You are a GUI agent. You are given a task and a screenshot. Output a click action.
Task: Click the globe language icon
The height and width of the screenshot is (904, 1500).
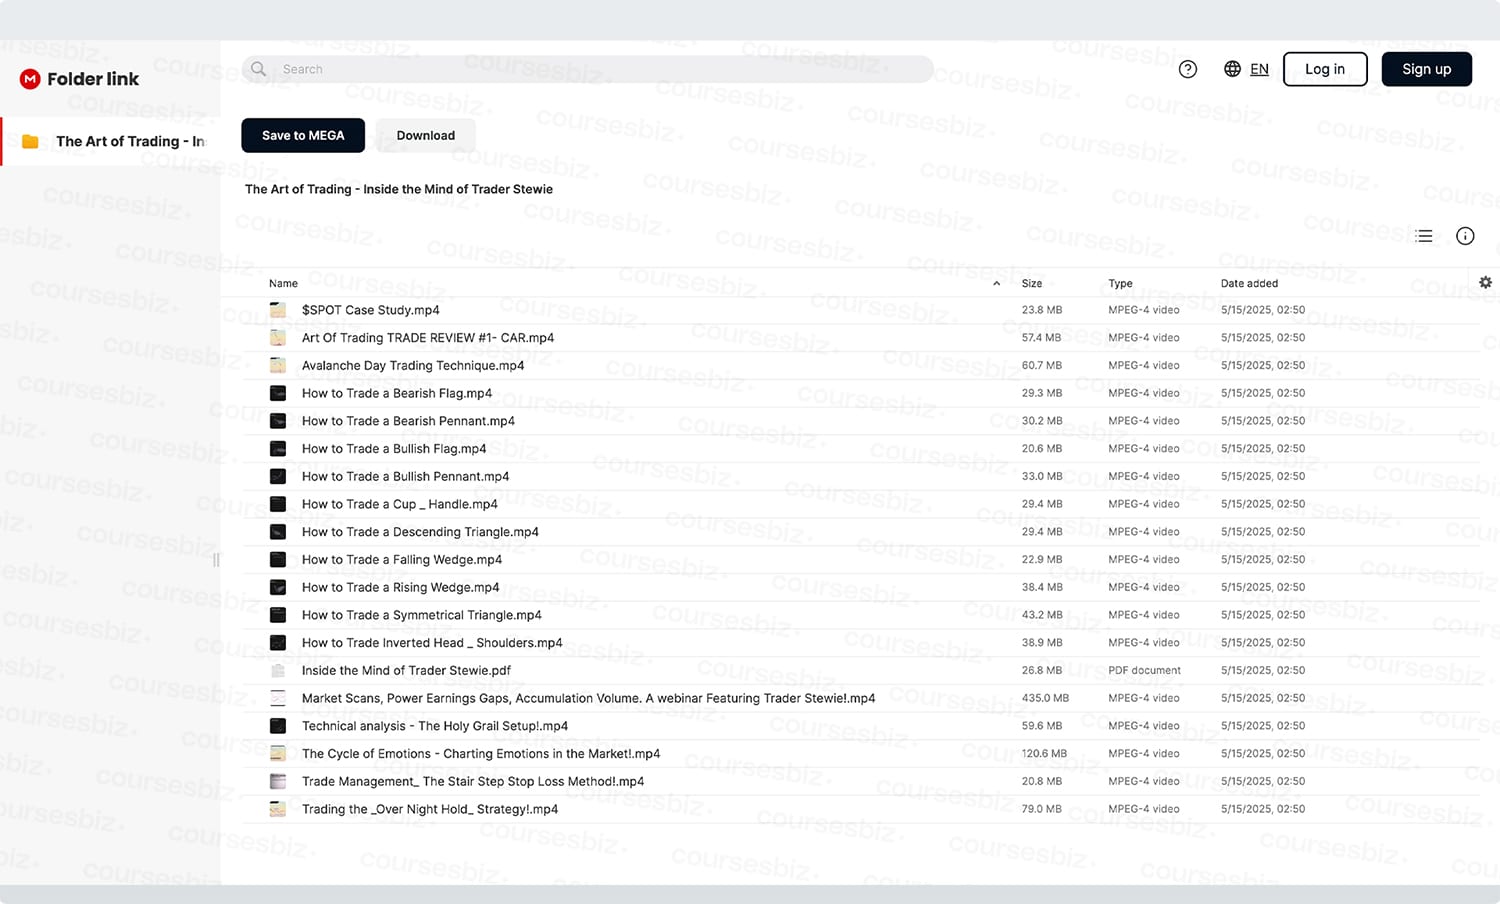1232,69
